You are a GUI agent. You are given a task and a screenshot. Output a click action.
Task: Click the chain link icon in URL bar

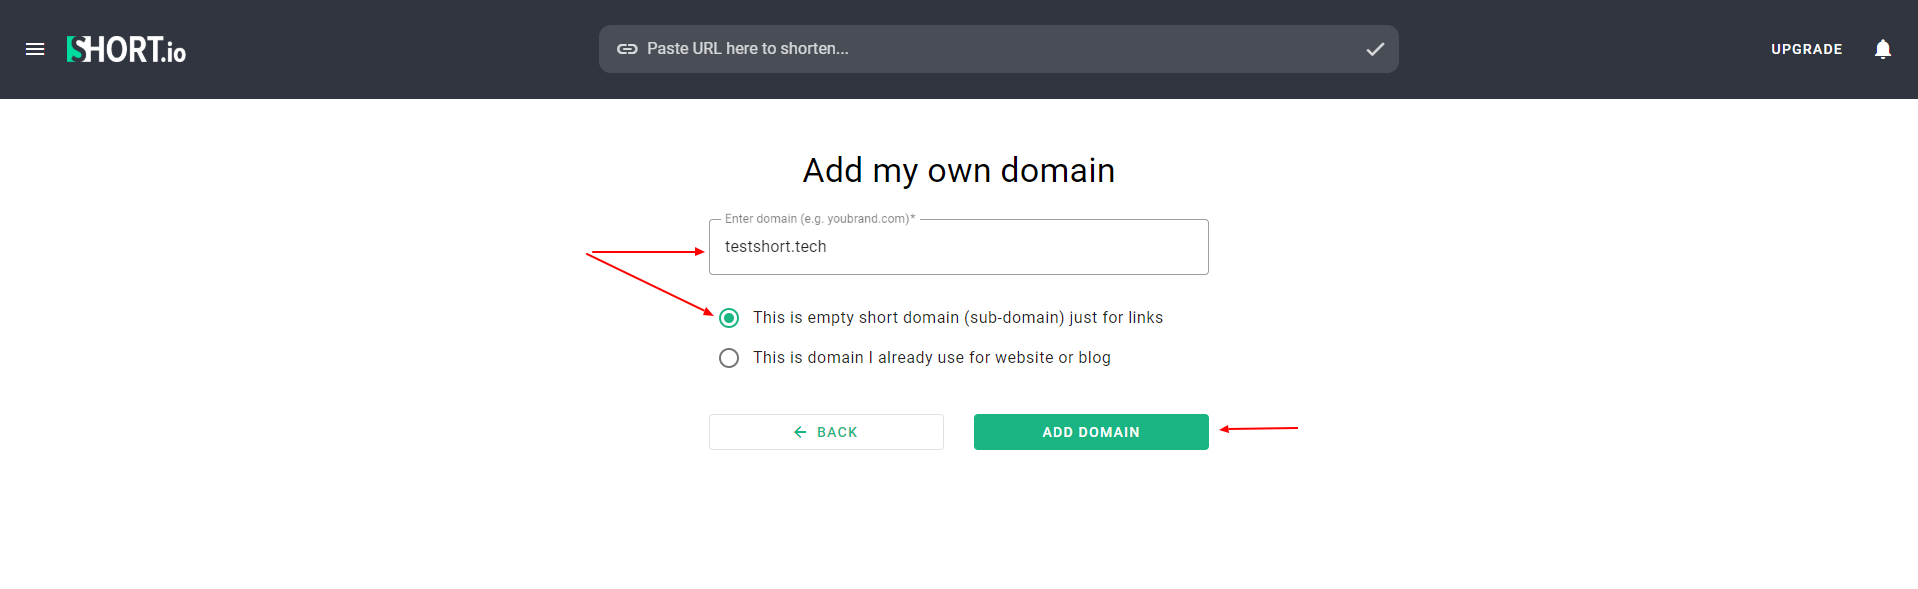coord(627,49)
